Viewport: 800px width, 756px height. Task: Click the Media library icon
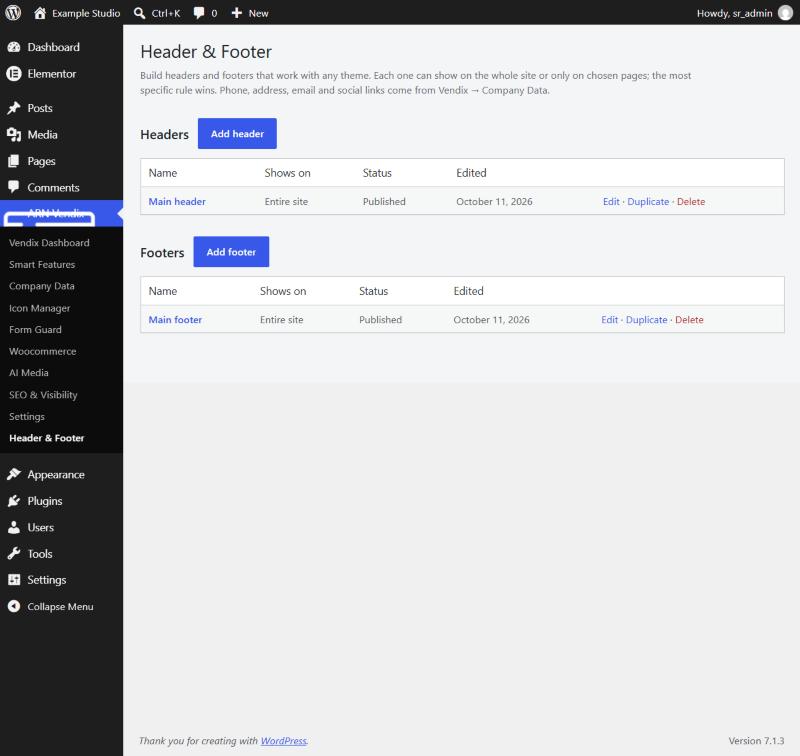click(x=14, y=134)
